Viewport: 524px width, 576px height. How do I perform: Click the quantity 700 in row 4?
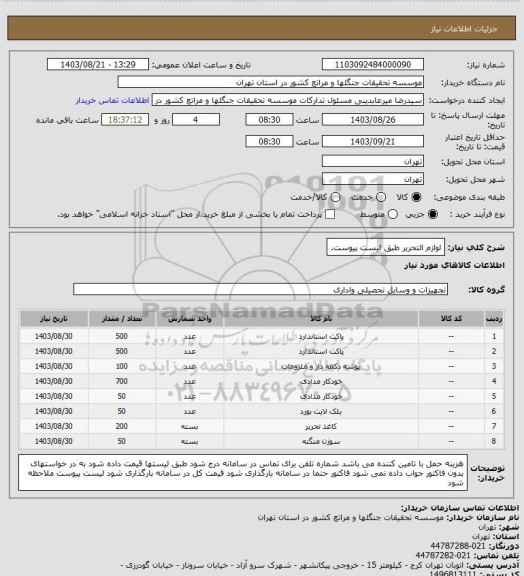pyautogui.click(x=122, y=381)
